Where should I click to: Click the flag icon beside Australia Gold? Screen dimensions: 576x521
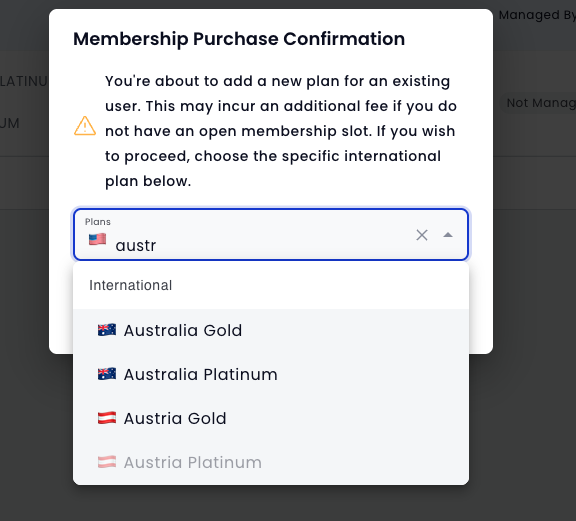pyautogui.click(x=107, y=330)
